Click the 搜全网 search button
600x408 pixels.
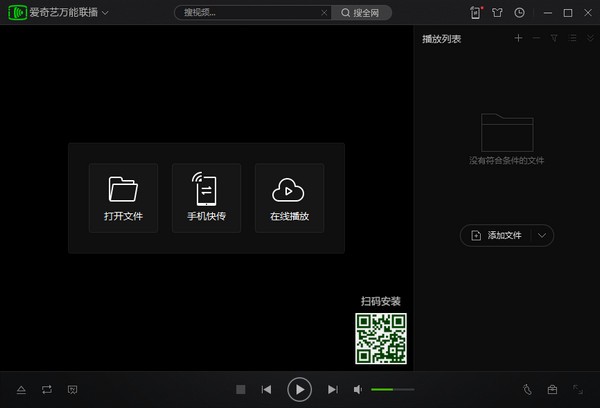pos(361,13)
